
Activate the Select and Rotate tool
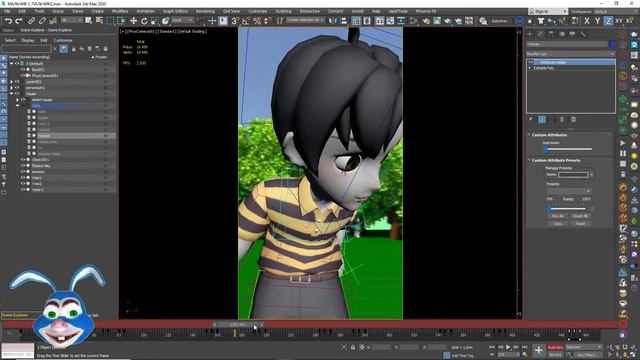(x=144, y=20)
